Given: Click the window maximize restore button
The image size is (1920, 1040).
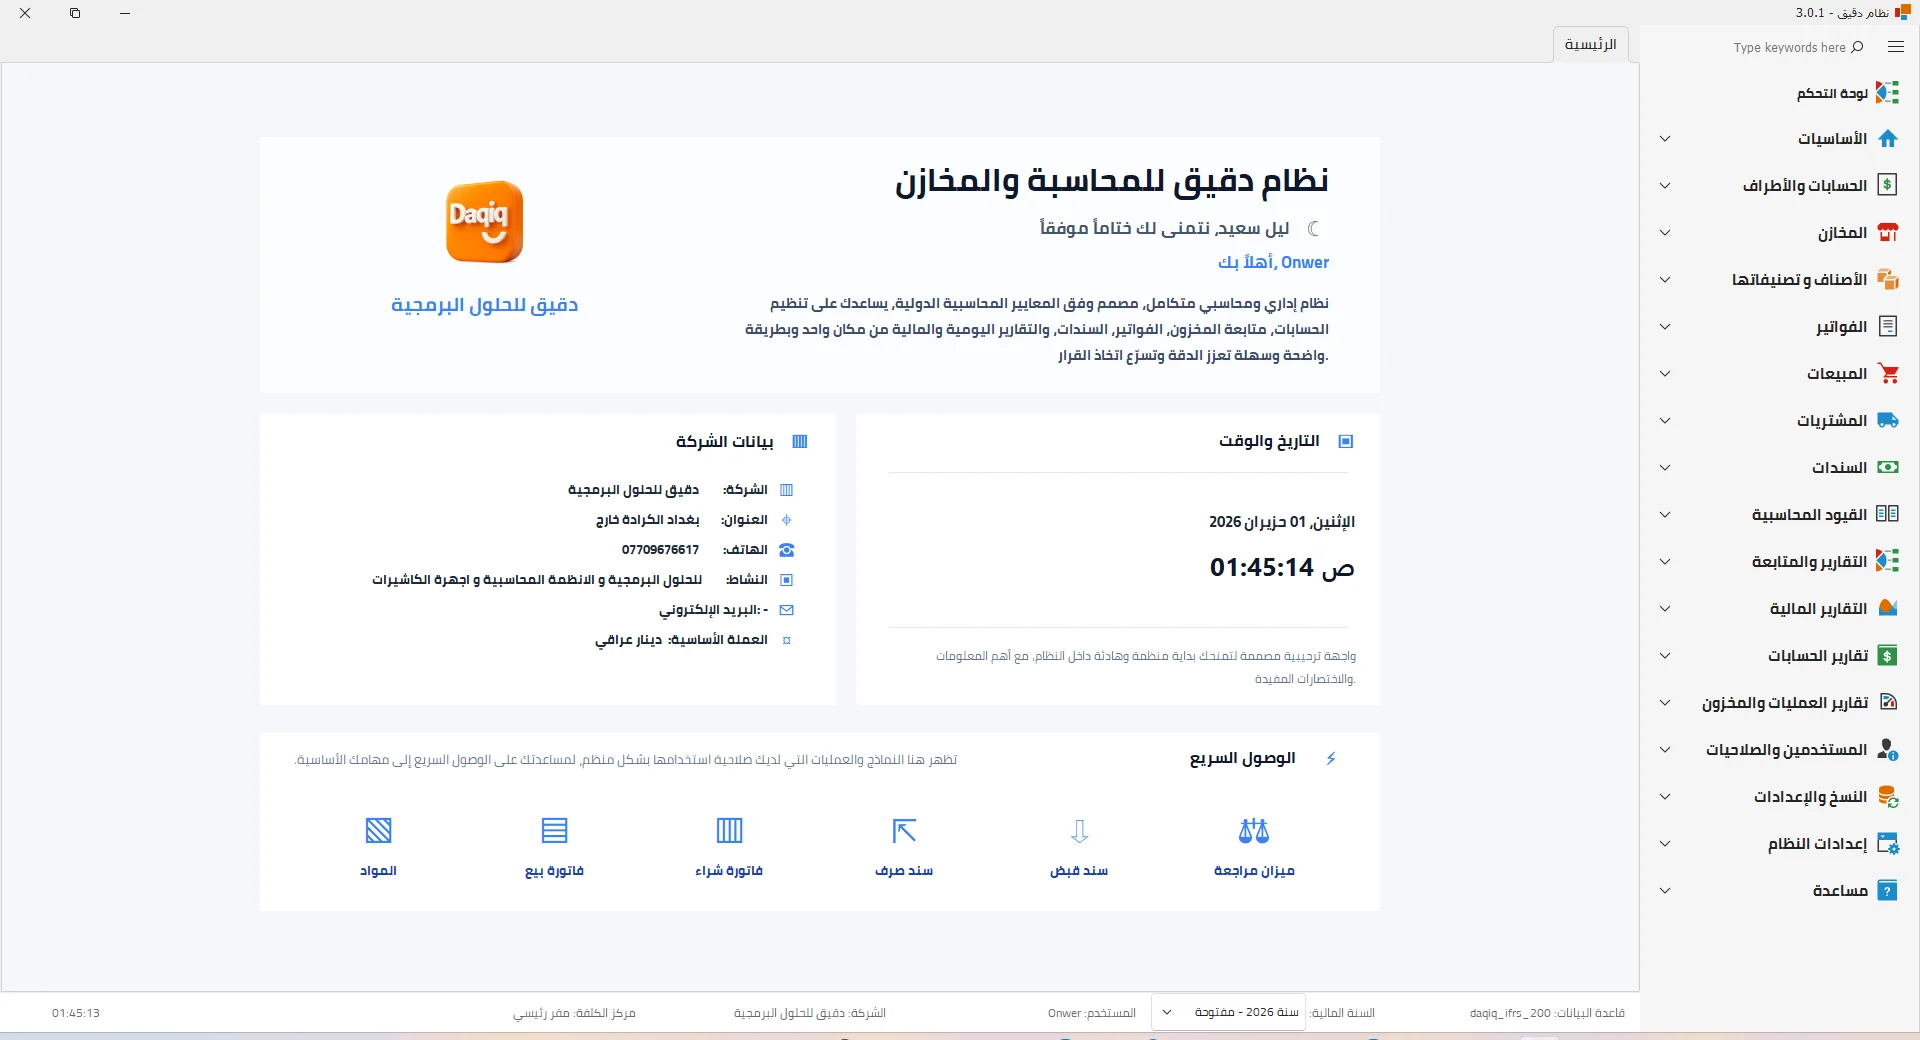Looking at the screenshot, I should point(75,13).
